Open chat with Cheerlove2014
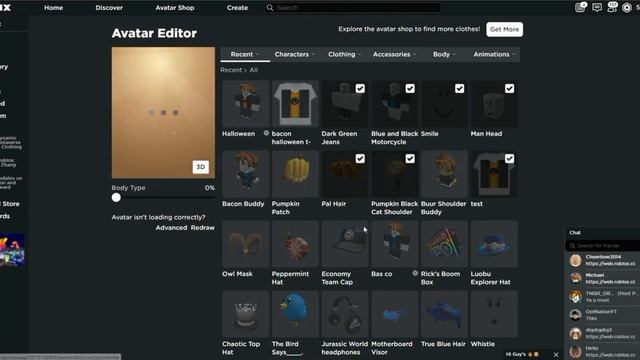The width and height of the screenshot is (640, 360). (x=602, y=260)
